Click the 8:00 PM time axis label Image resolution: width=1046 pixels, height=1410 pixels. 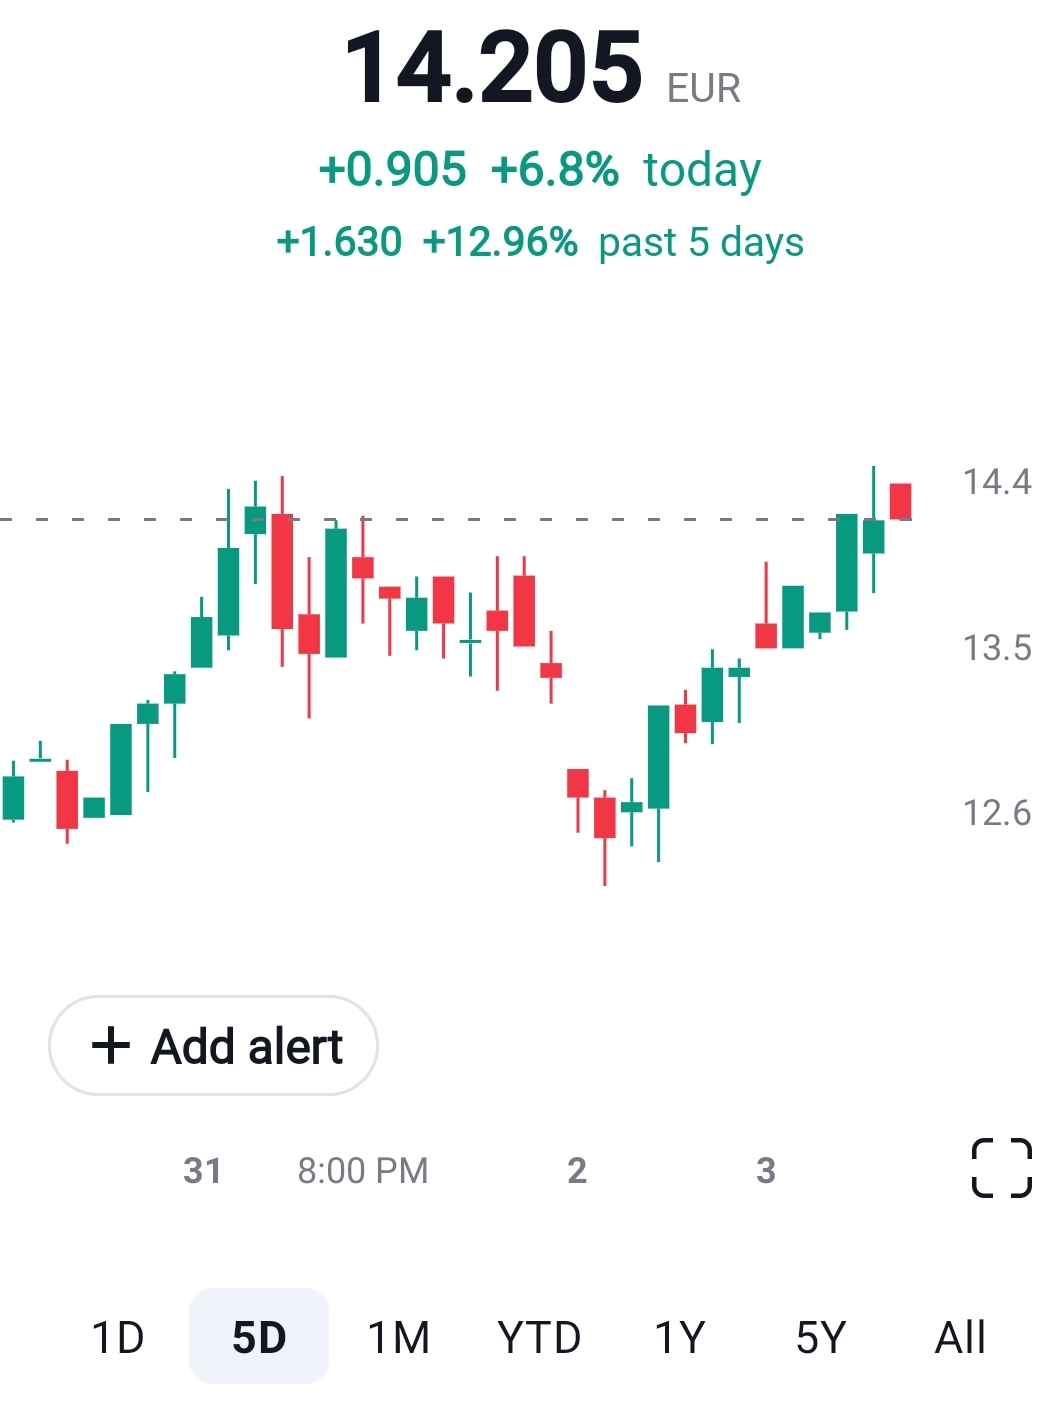point(363,1170)
